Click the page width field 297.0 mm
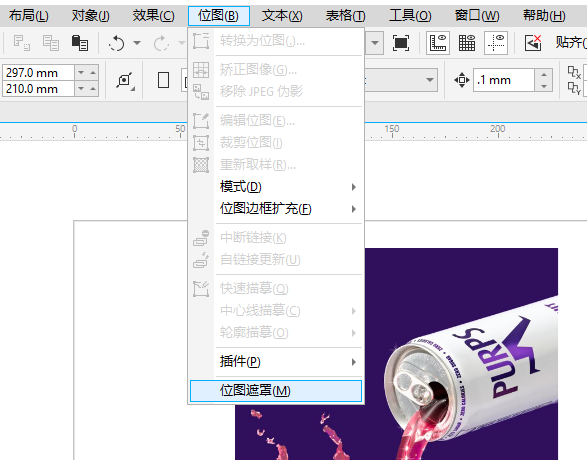The image size is (587, 460). (x=38, y=73)
